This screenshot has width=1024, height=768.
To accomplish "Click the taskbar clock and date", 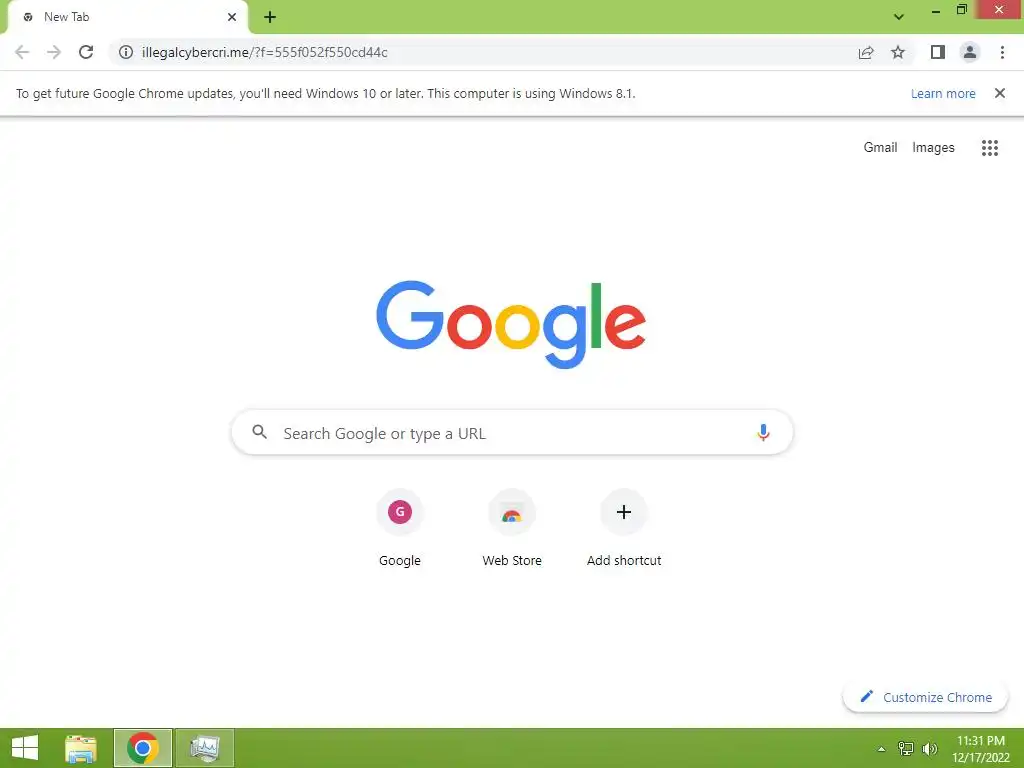I will 981,748.
